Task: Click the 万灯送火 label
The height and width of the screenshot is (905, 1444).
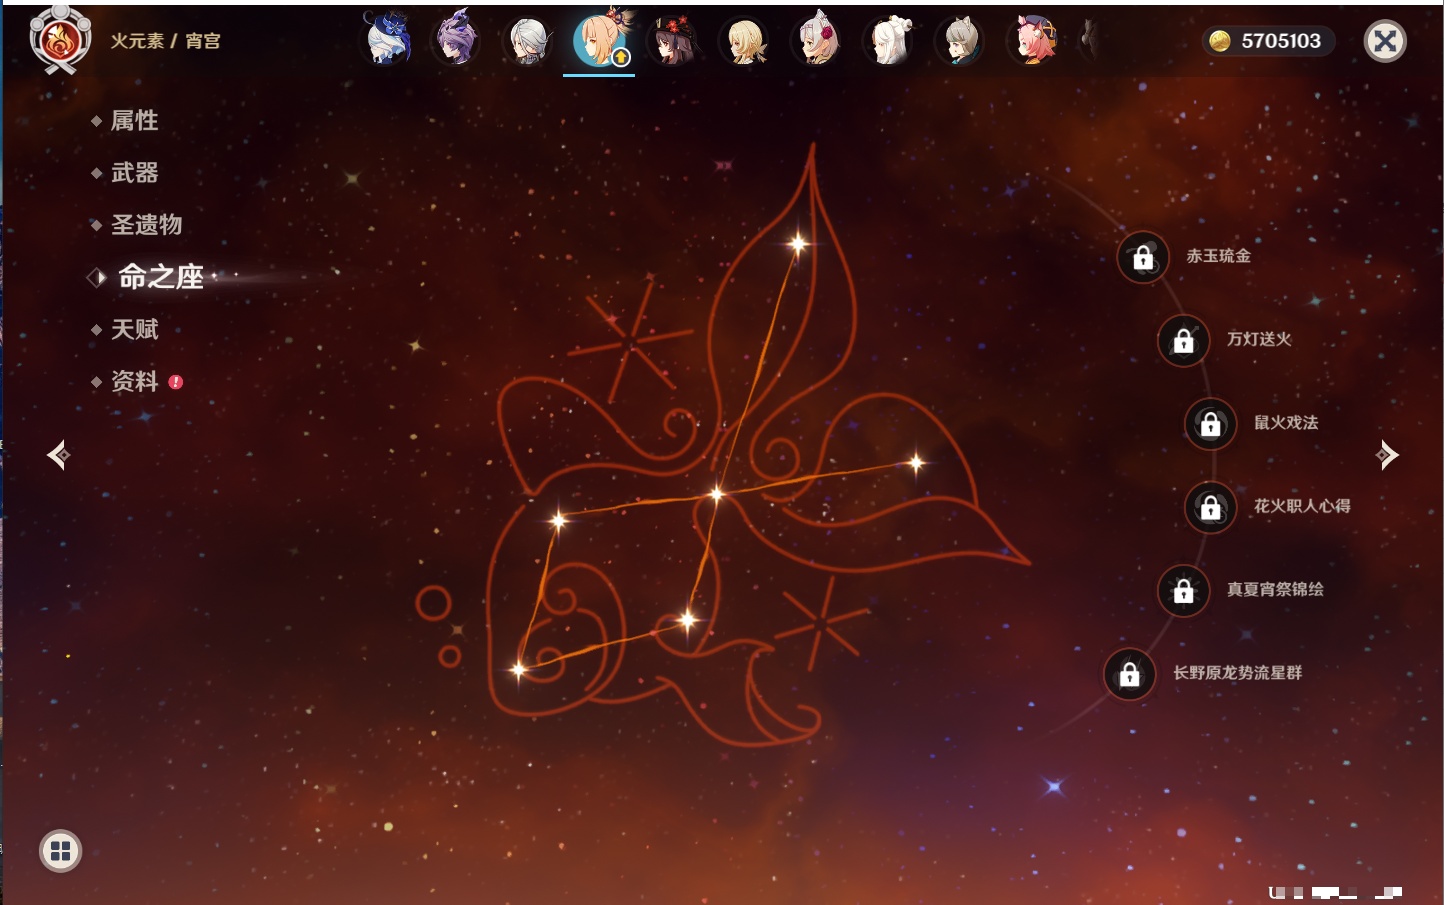Action: [1259, 339]
